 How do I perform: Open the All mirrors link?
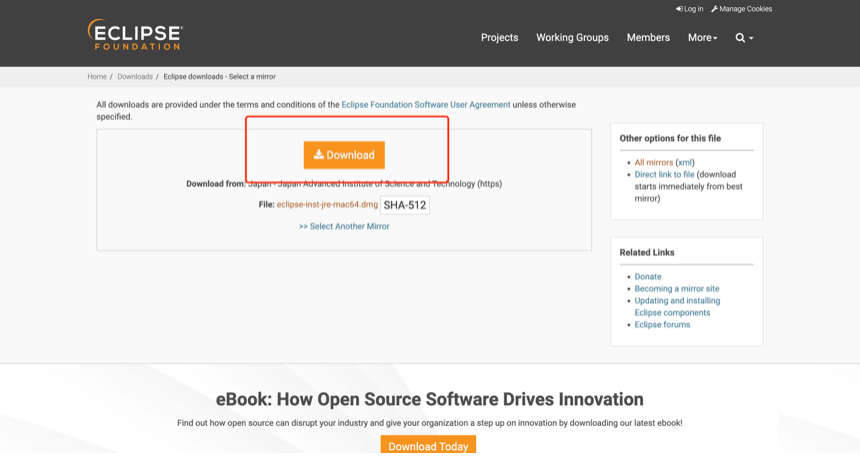tap(653, 162)
